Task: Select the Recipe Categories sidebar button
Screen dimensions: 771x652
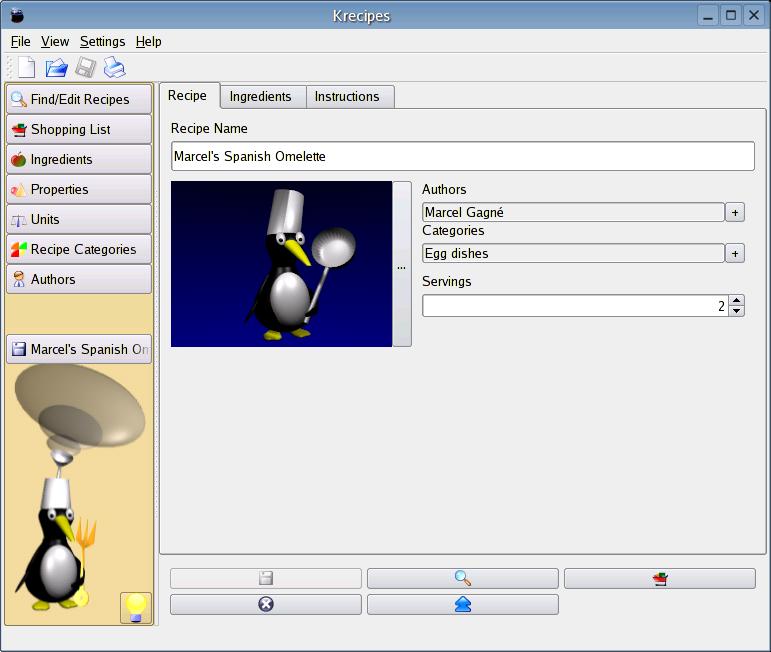Action: (79, 249)
